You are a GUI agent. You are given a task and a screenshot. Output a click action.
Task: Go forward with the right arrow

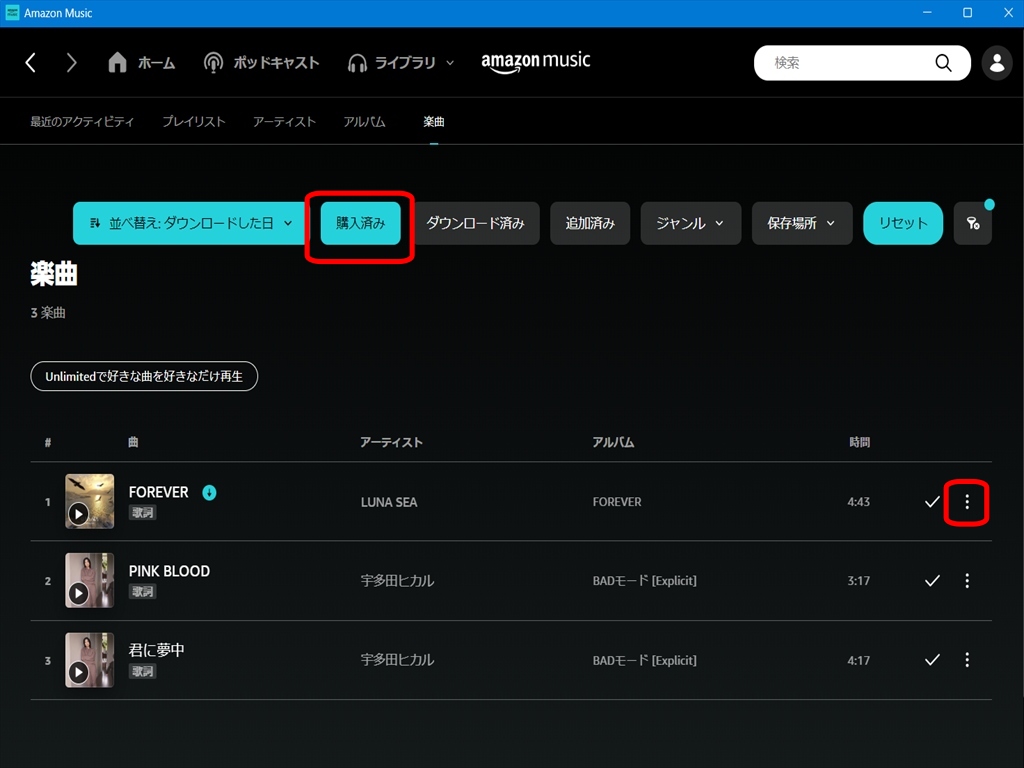71,63
